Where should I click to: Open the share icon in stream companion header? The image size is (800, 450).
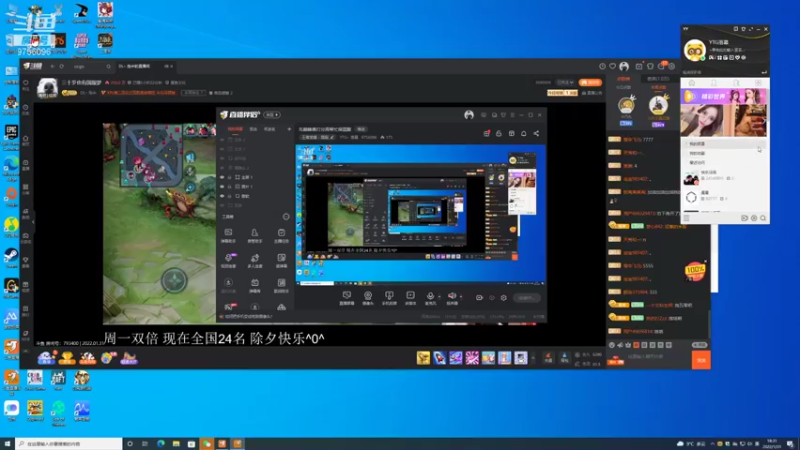point(536,134)
